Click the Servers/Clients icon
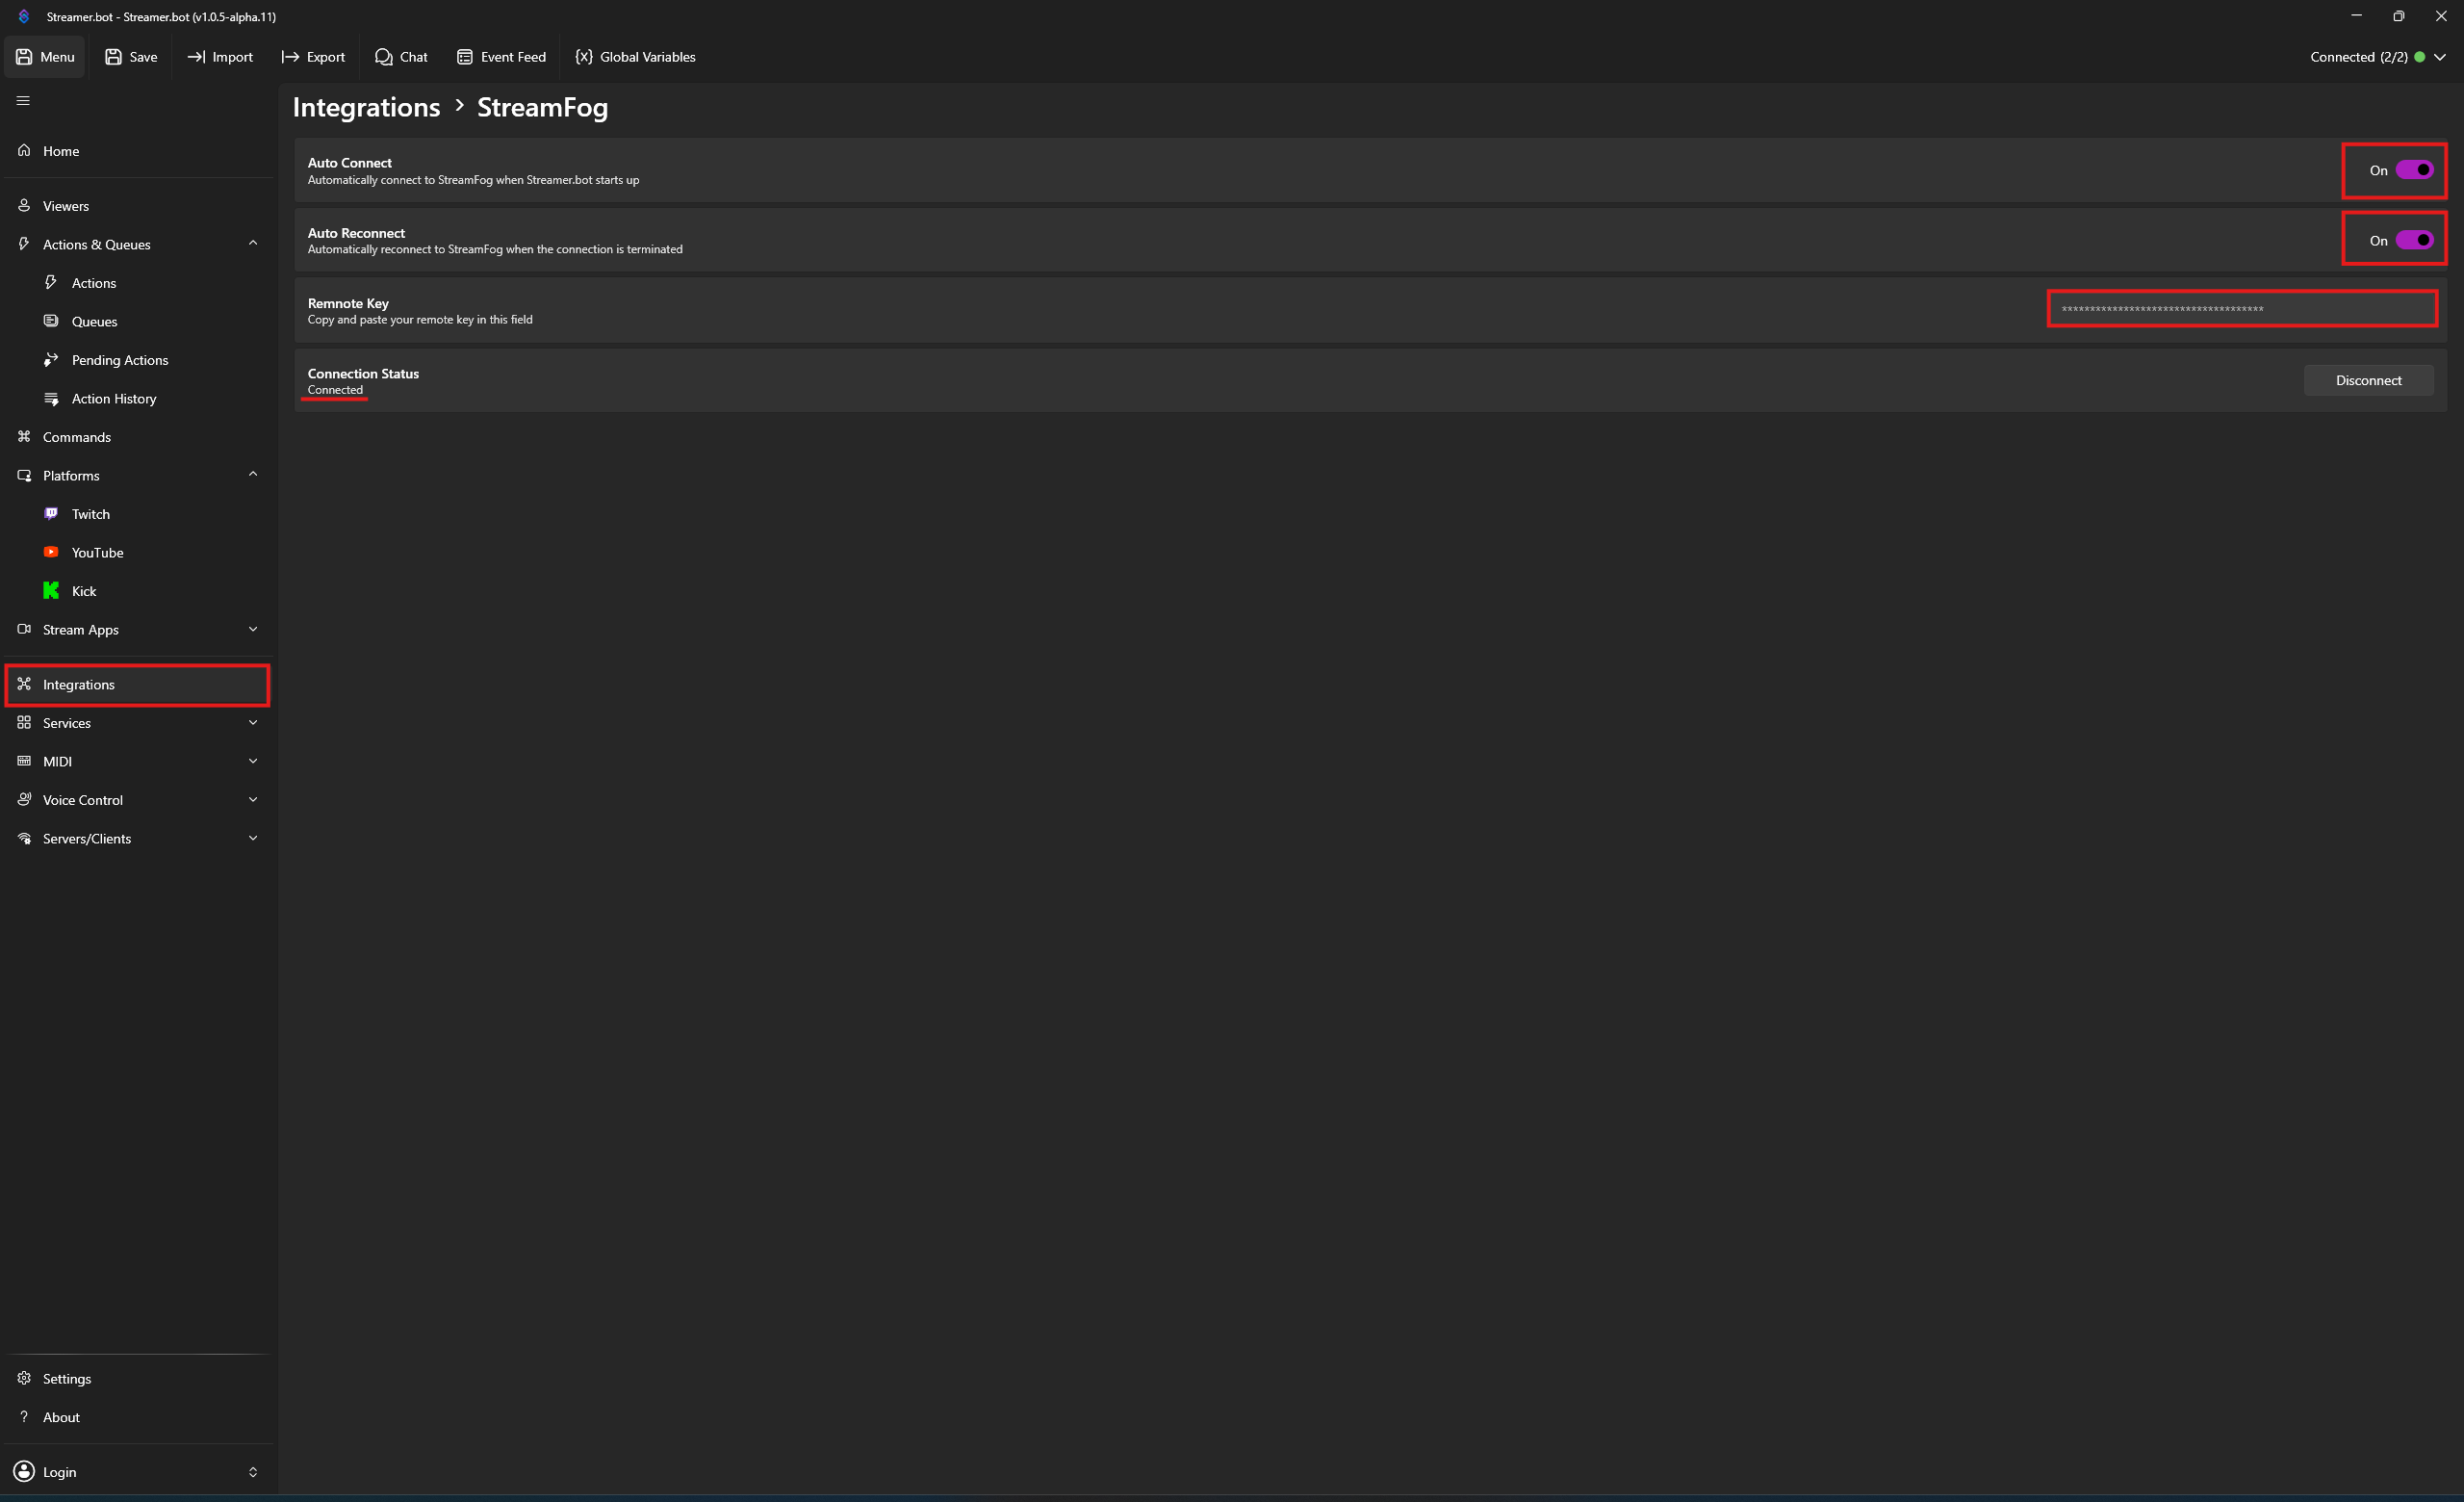 pyautogui.click(x=24, y=838)
